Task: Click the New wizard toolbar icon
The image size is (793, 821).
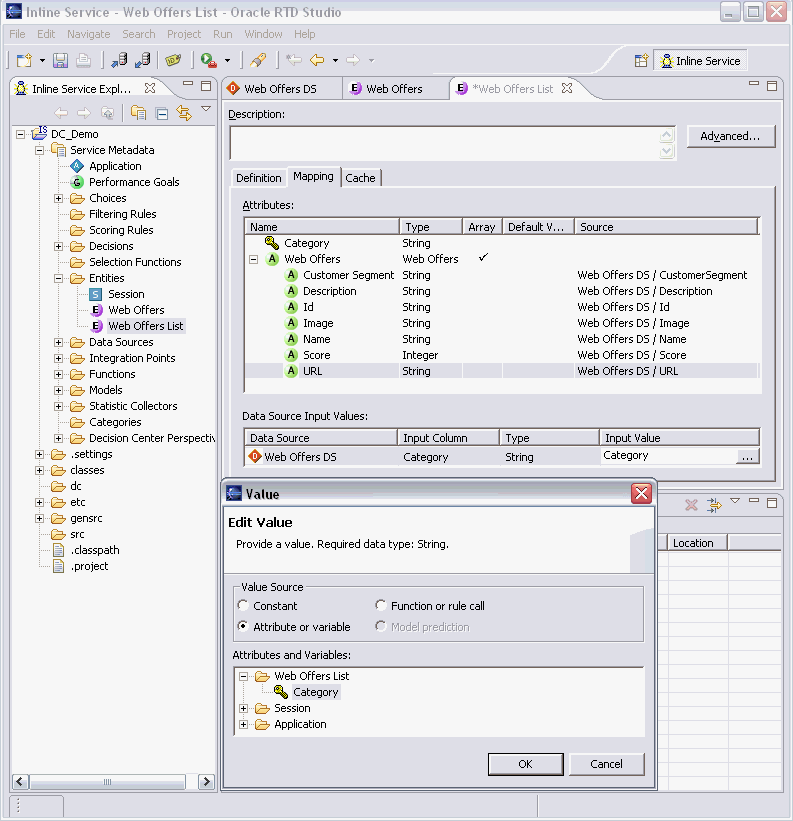Action: pos(24,60)
